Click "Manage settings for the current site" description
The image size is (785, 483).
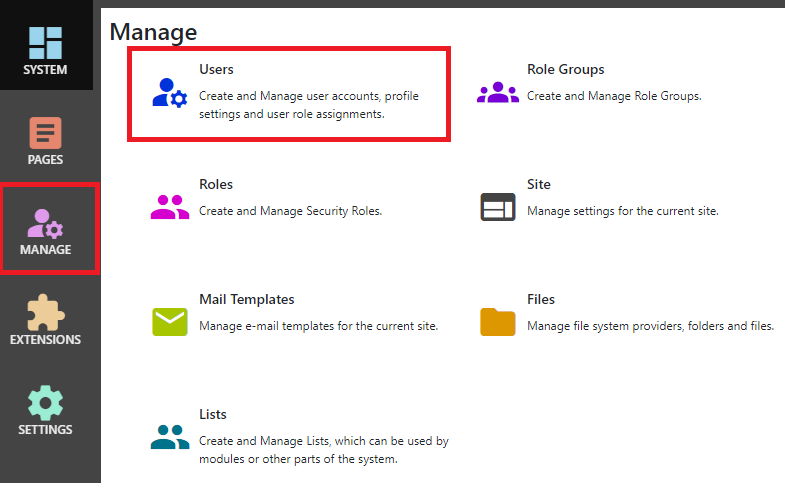pyautogui.click(x=622, y=211)
